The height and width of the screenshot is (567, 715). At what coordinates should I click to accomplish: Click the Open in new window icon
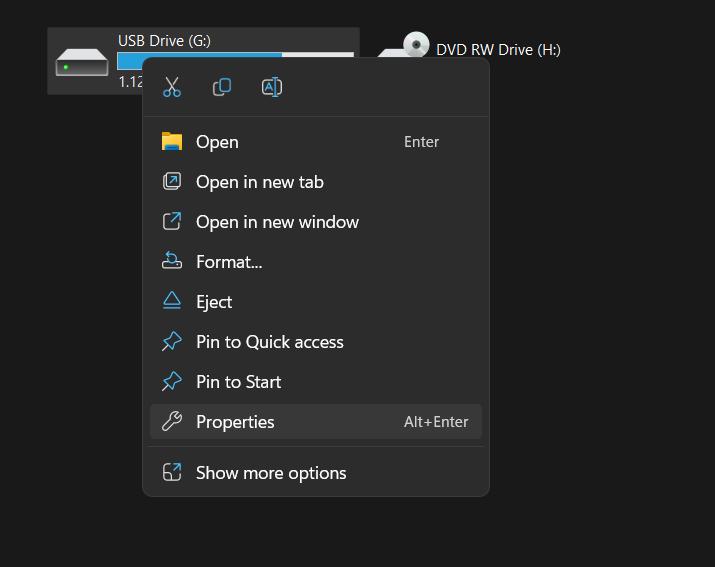[172, 221]
